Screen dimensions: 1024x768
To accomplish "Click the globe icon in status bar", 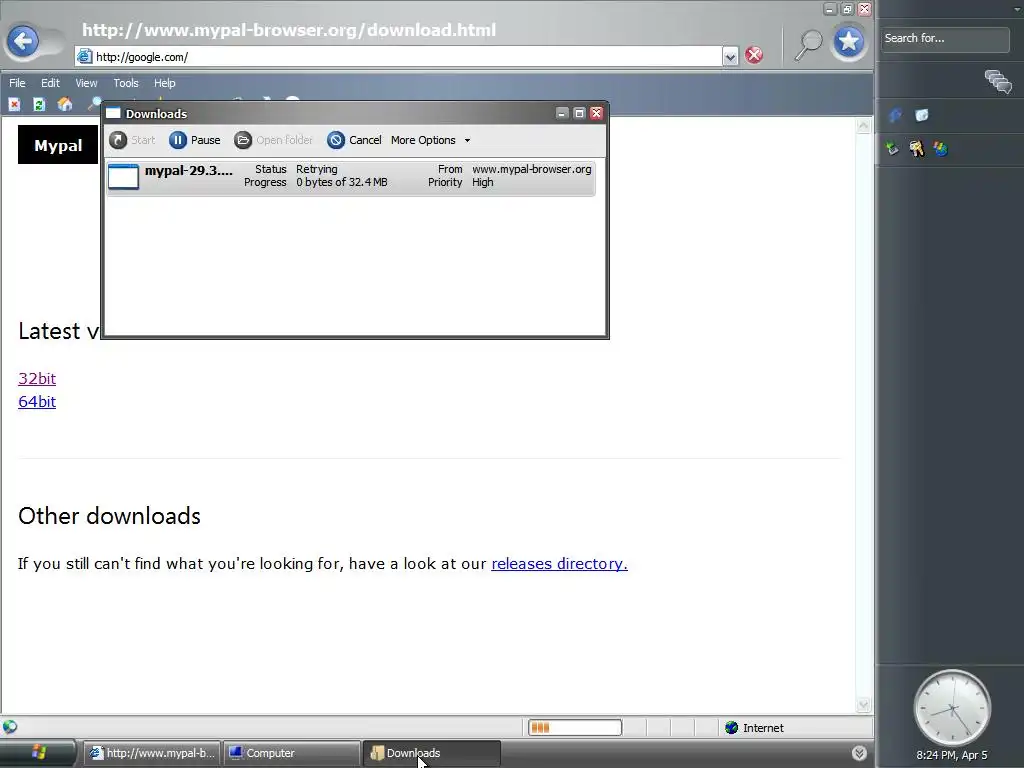I will (x=10, y=727).
